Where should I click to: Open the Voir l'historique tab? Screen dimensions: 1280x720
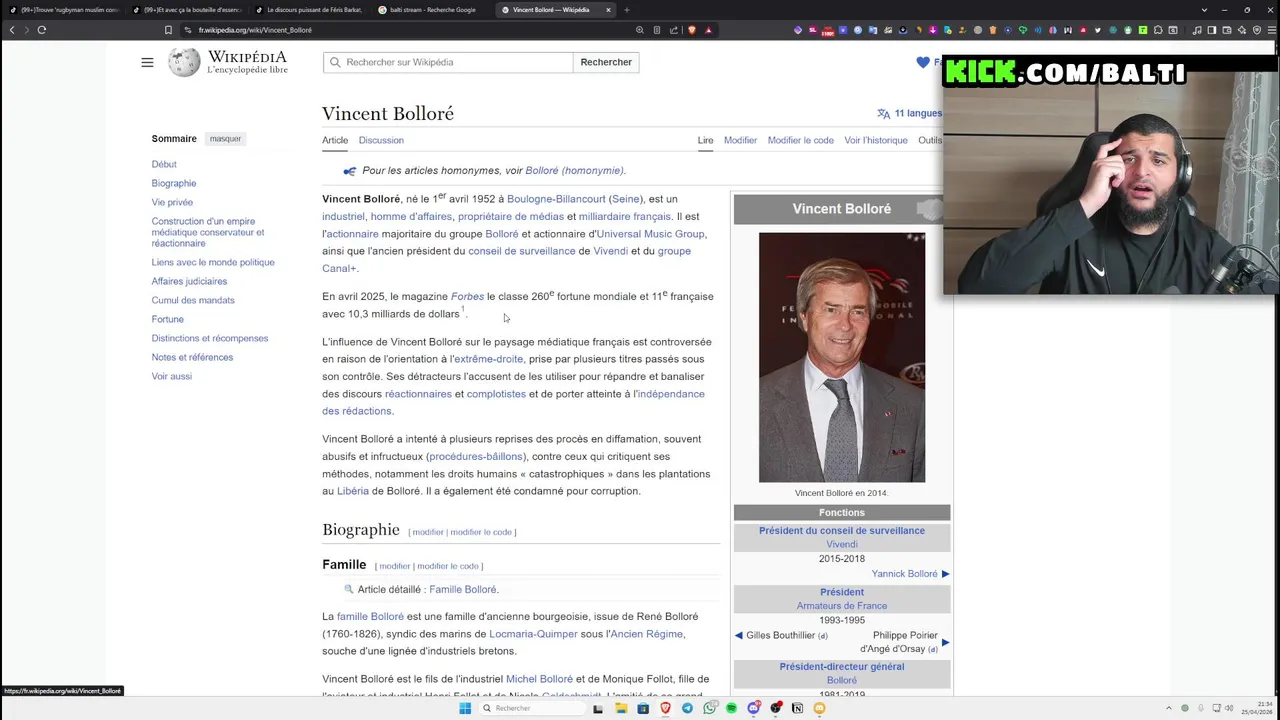click(x=876, y=140)
